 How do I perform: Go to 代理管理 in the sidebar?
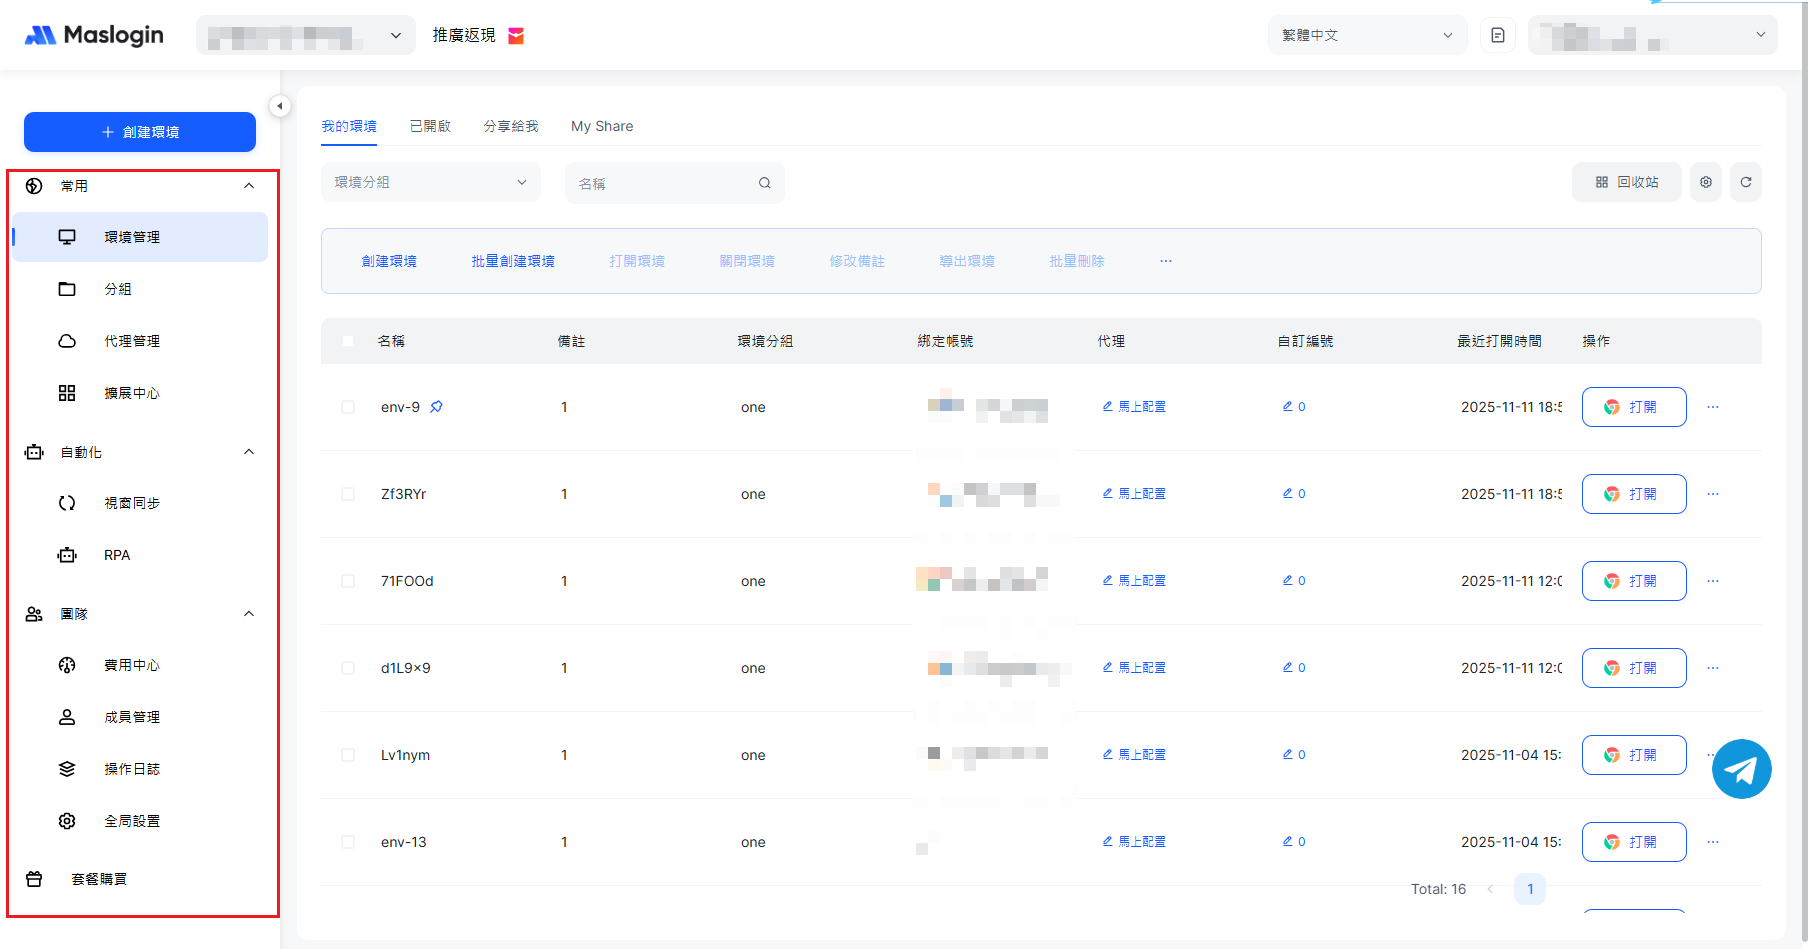[x=132, y=341]
